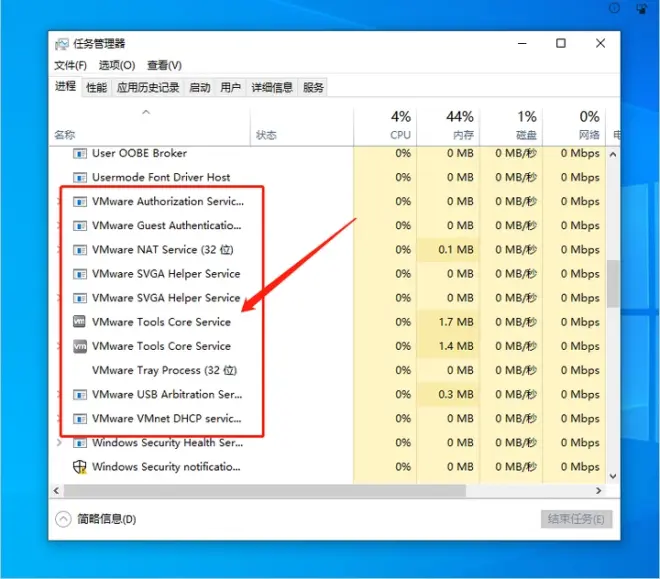Click the vertical scrollbar down arrow
This screenshot has height=579, width=660.
click(x=613, y=476)
